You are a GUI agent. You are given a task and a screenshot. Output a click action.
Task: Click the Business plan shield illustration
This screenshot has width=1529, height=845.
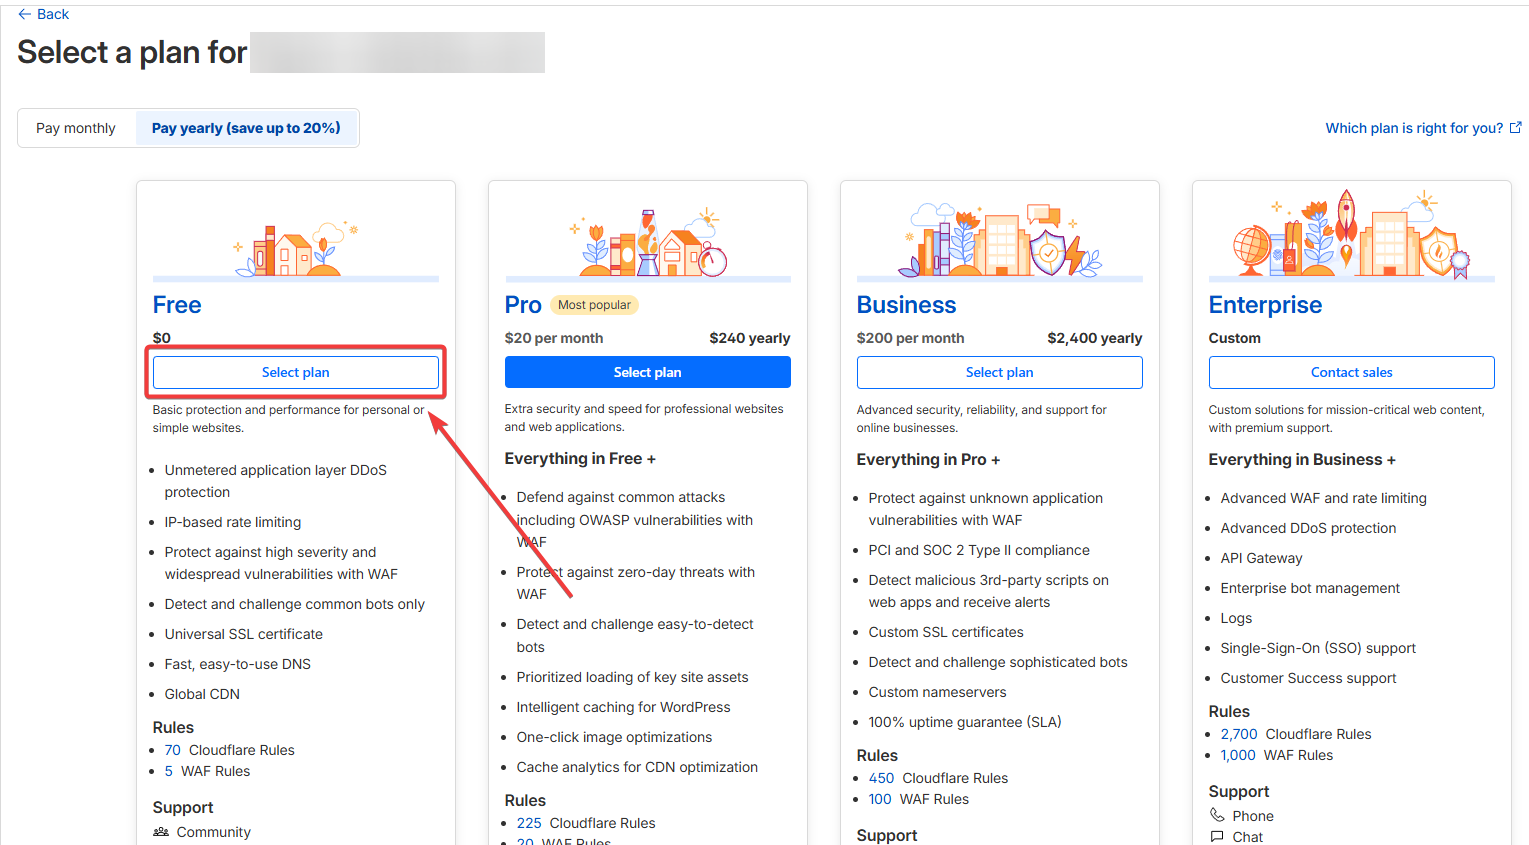(x=1048, y=250)
